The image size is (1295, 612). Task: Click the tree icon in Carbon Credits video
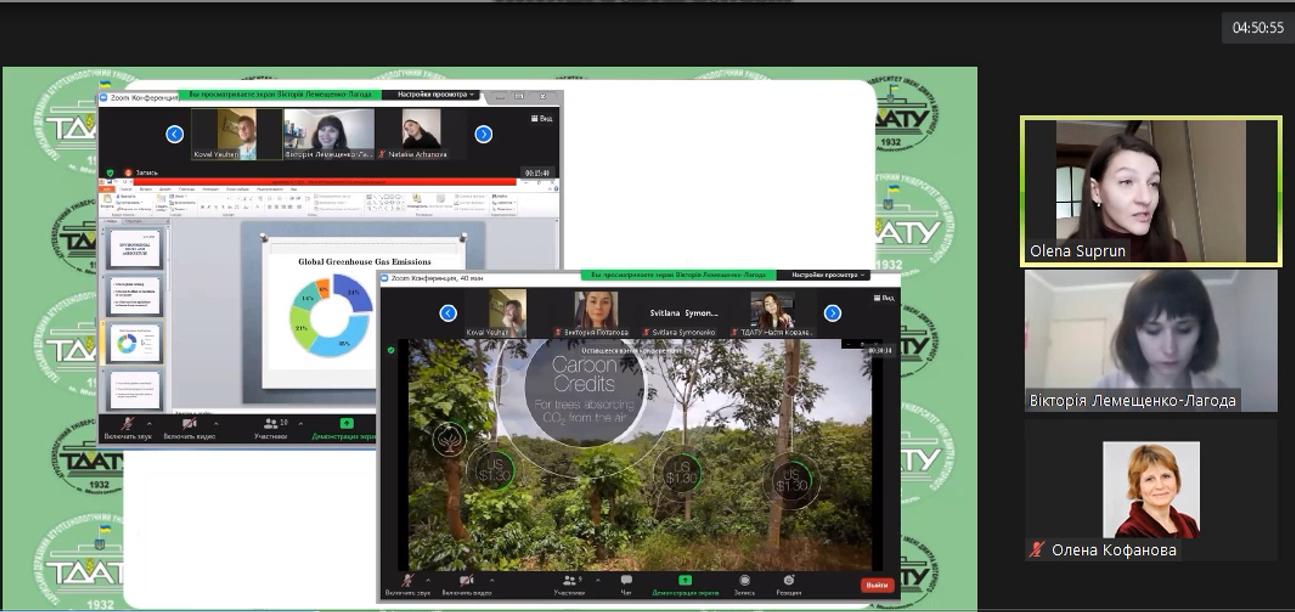click(x=448, y=439)
